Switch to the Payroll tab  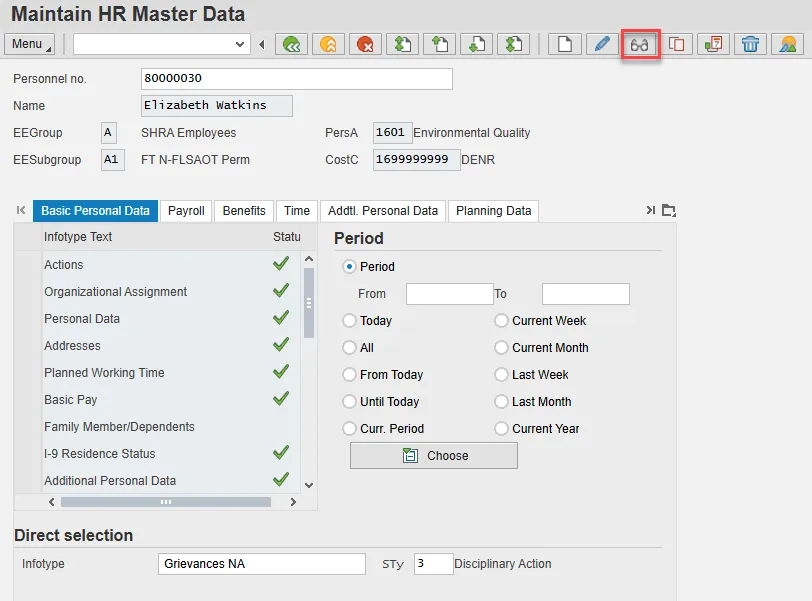click(x=186, y=211)
